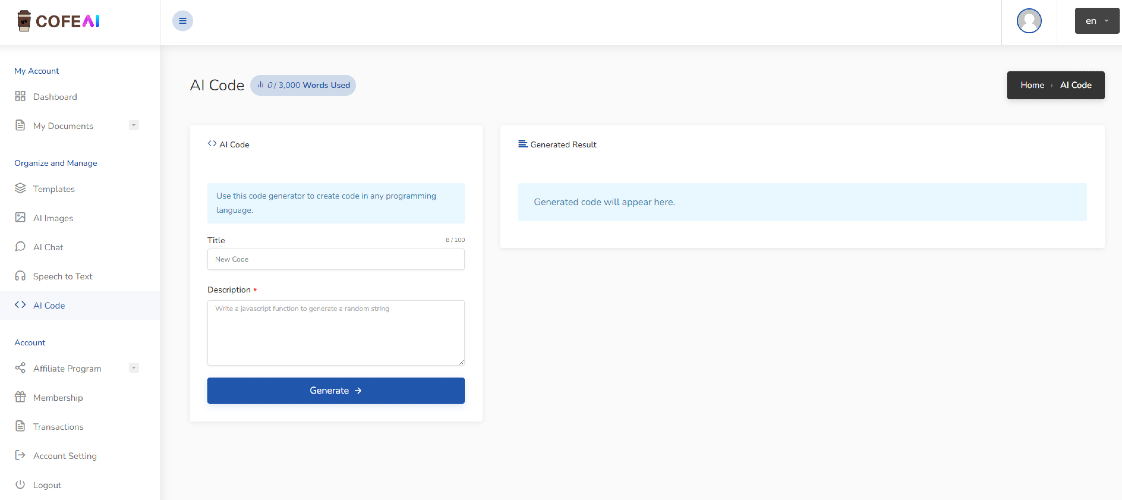Viewport: 1122px width, 500px height.
Task: Click the Title character counter
Action: (455, 240)
